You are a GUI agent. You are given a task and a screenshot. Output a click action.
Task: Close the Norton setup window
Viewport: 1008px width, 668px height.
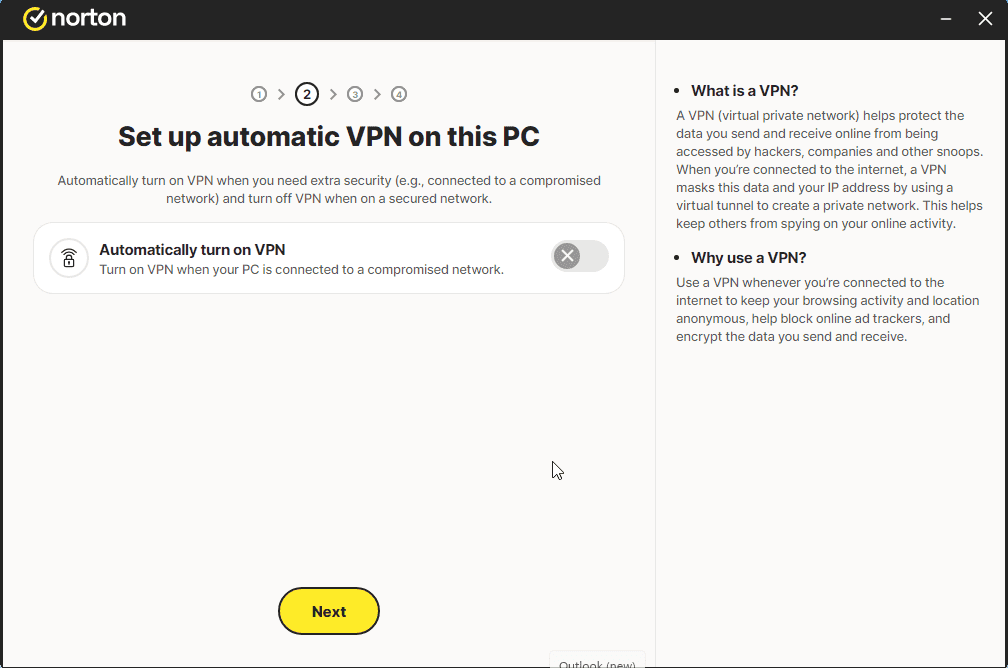[984, 19]
